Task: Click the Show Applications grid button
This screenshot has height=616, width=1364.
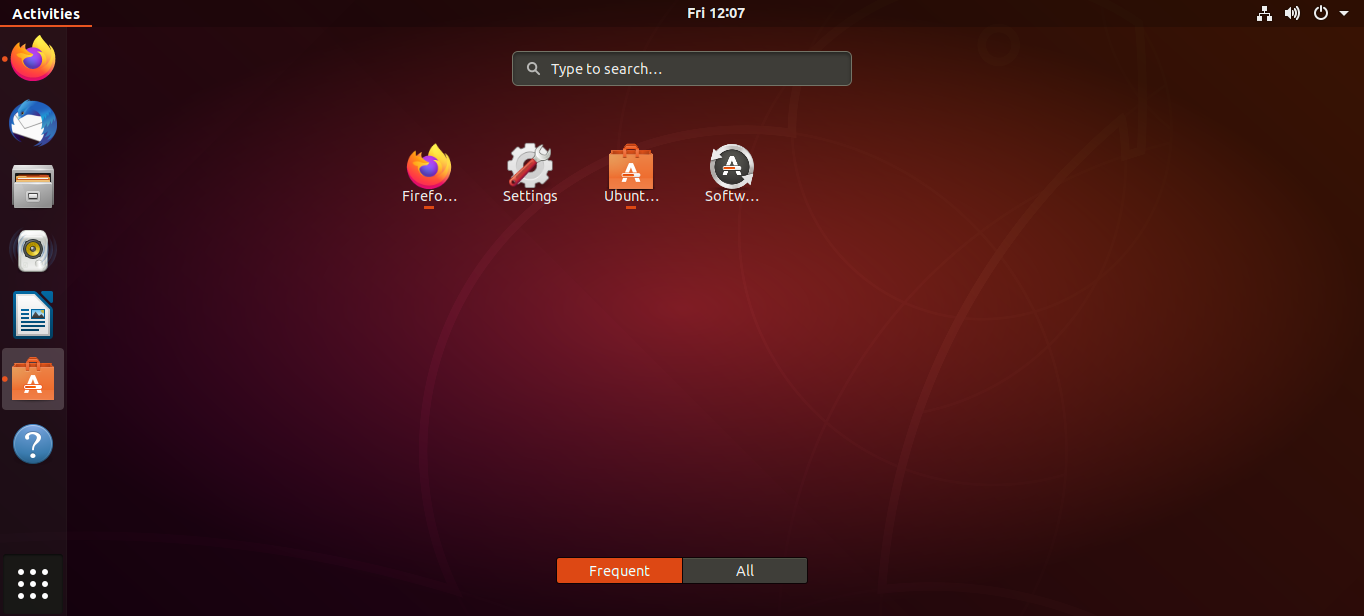Action: 33,584
